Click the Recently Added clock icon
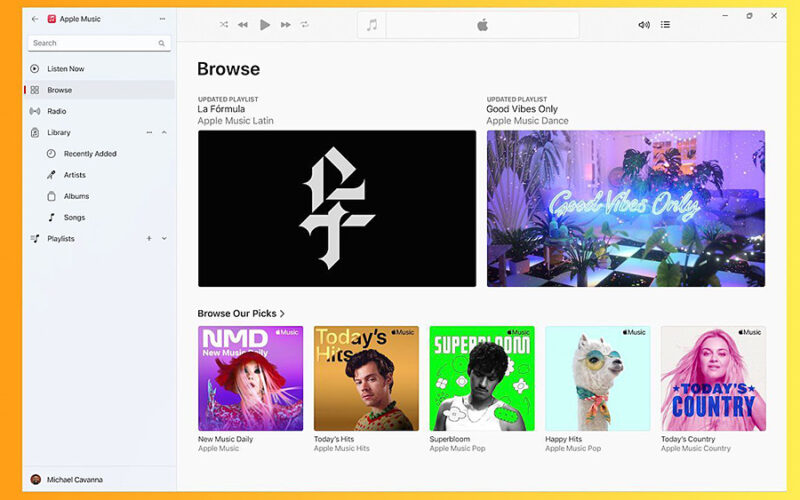This screenshot has height=500, width=800. [x=51, y=154]
